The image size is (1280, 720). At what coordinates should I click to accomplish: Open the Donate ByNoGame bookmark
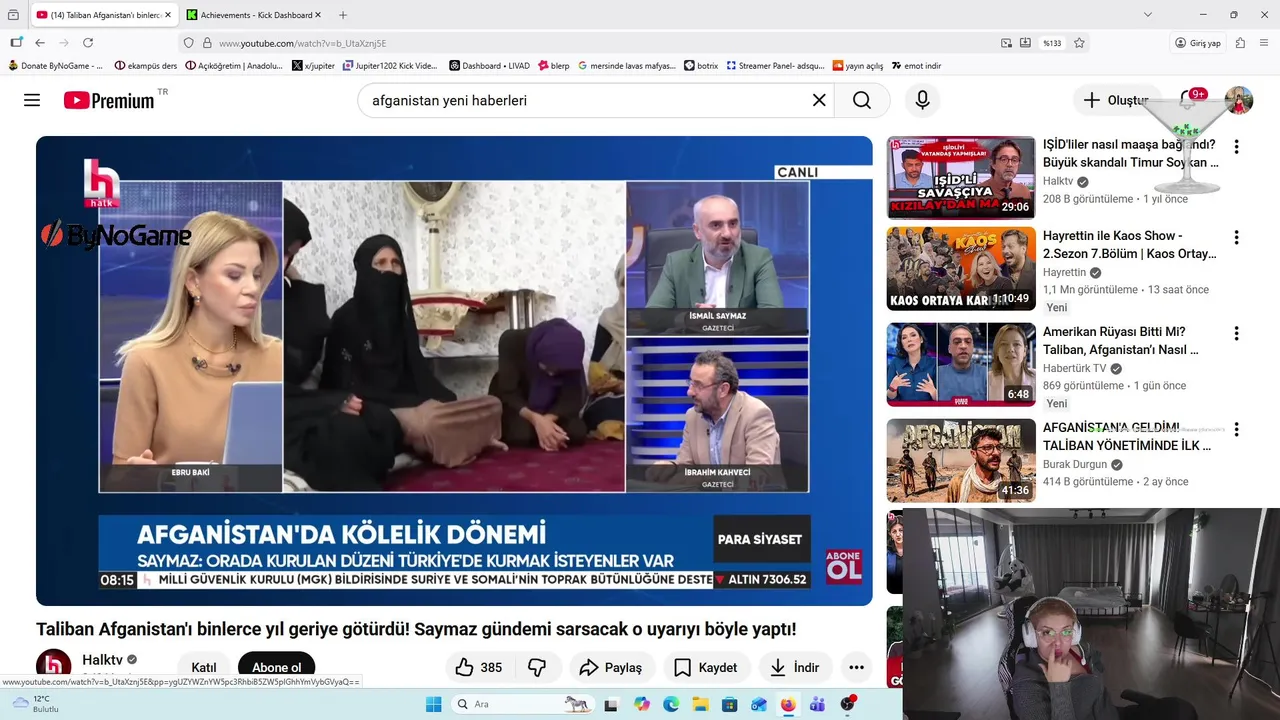point(55,66)
